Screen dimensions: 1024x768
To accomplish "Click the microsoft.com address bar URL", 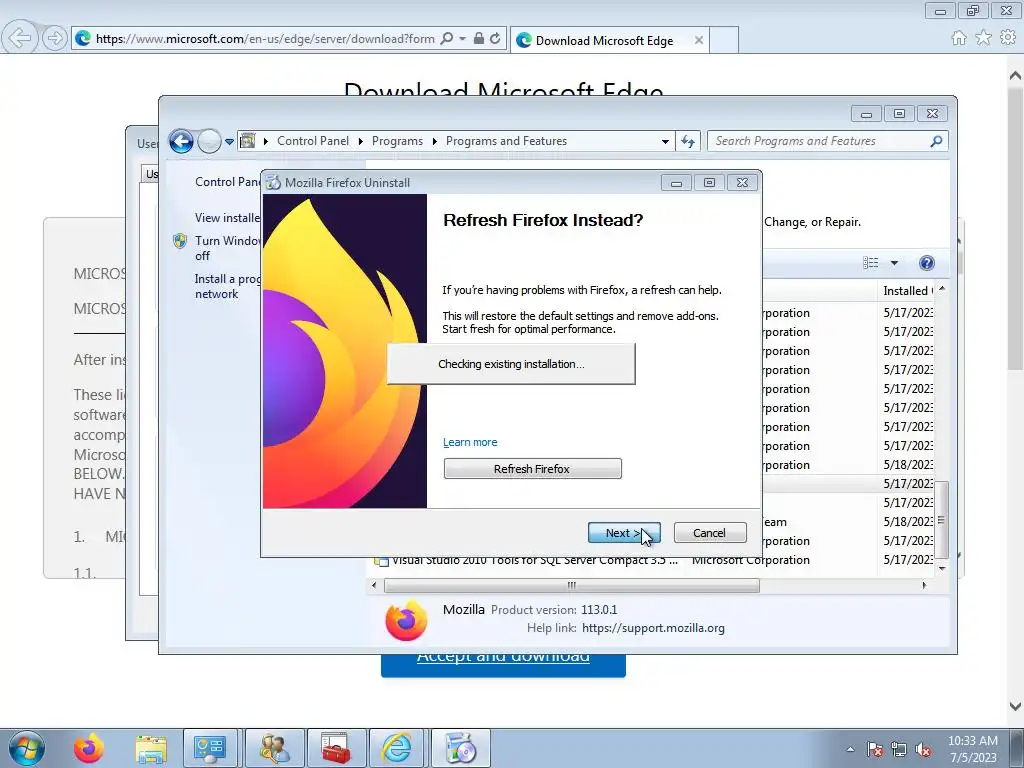I will click(264, 39).
